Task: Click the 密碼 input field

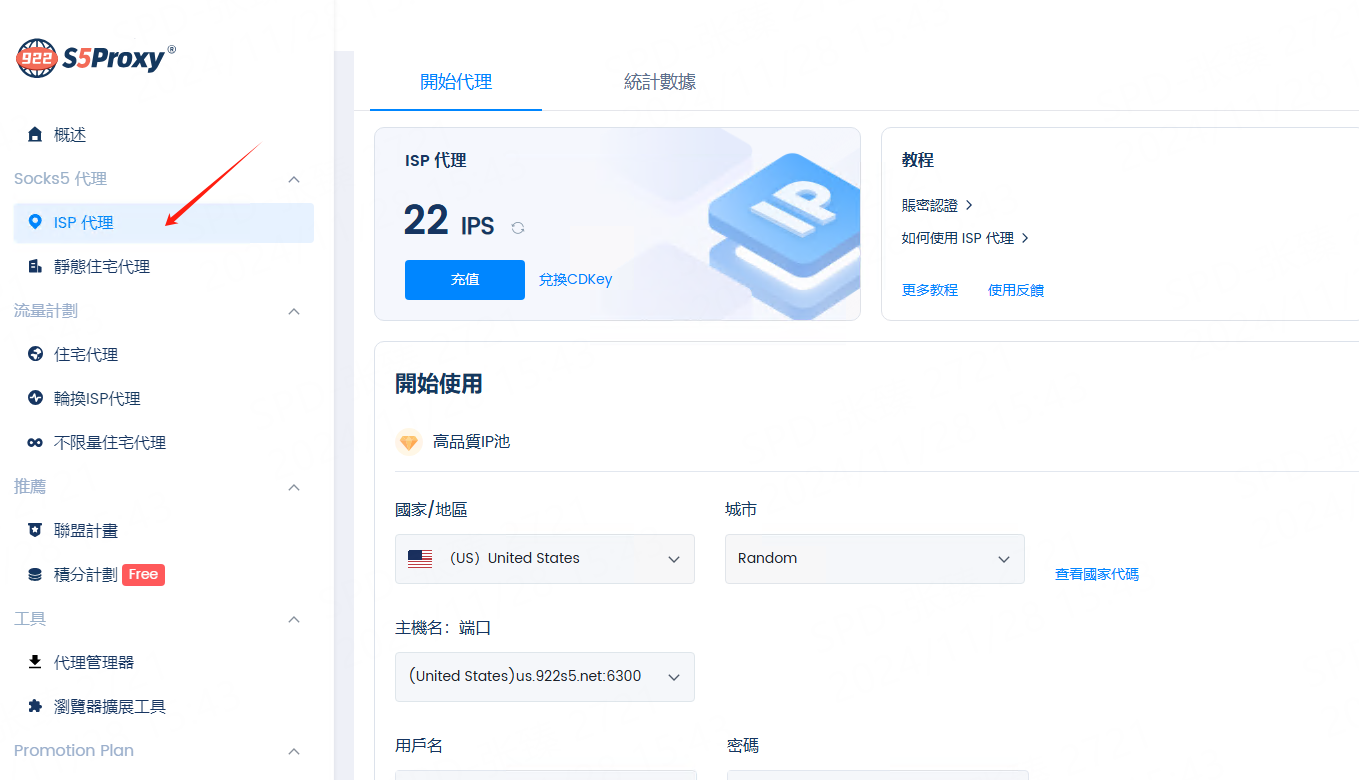Action: 877,775
